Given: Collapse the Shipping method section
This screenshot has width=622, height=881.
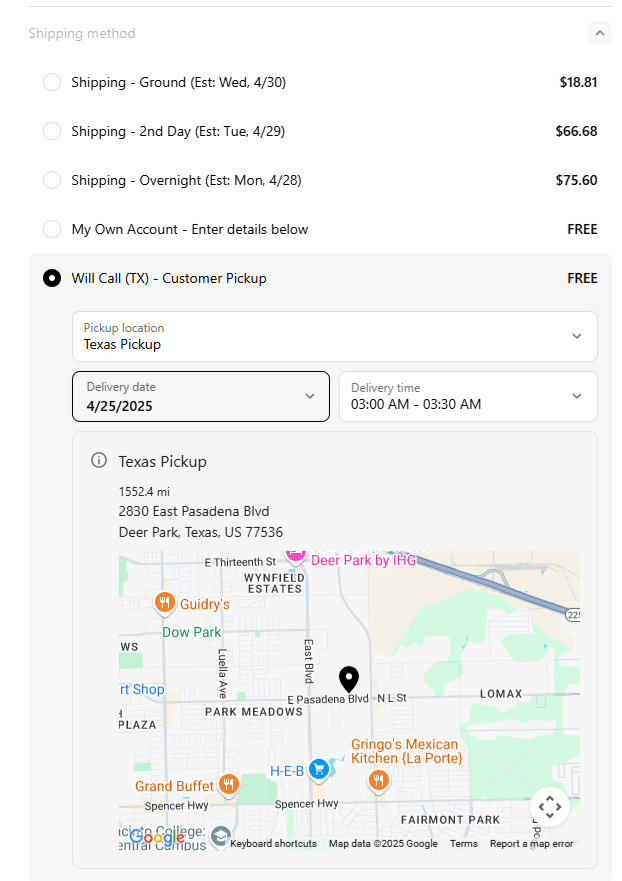Looking at the screenshot, I should pos(598,33).
